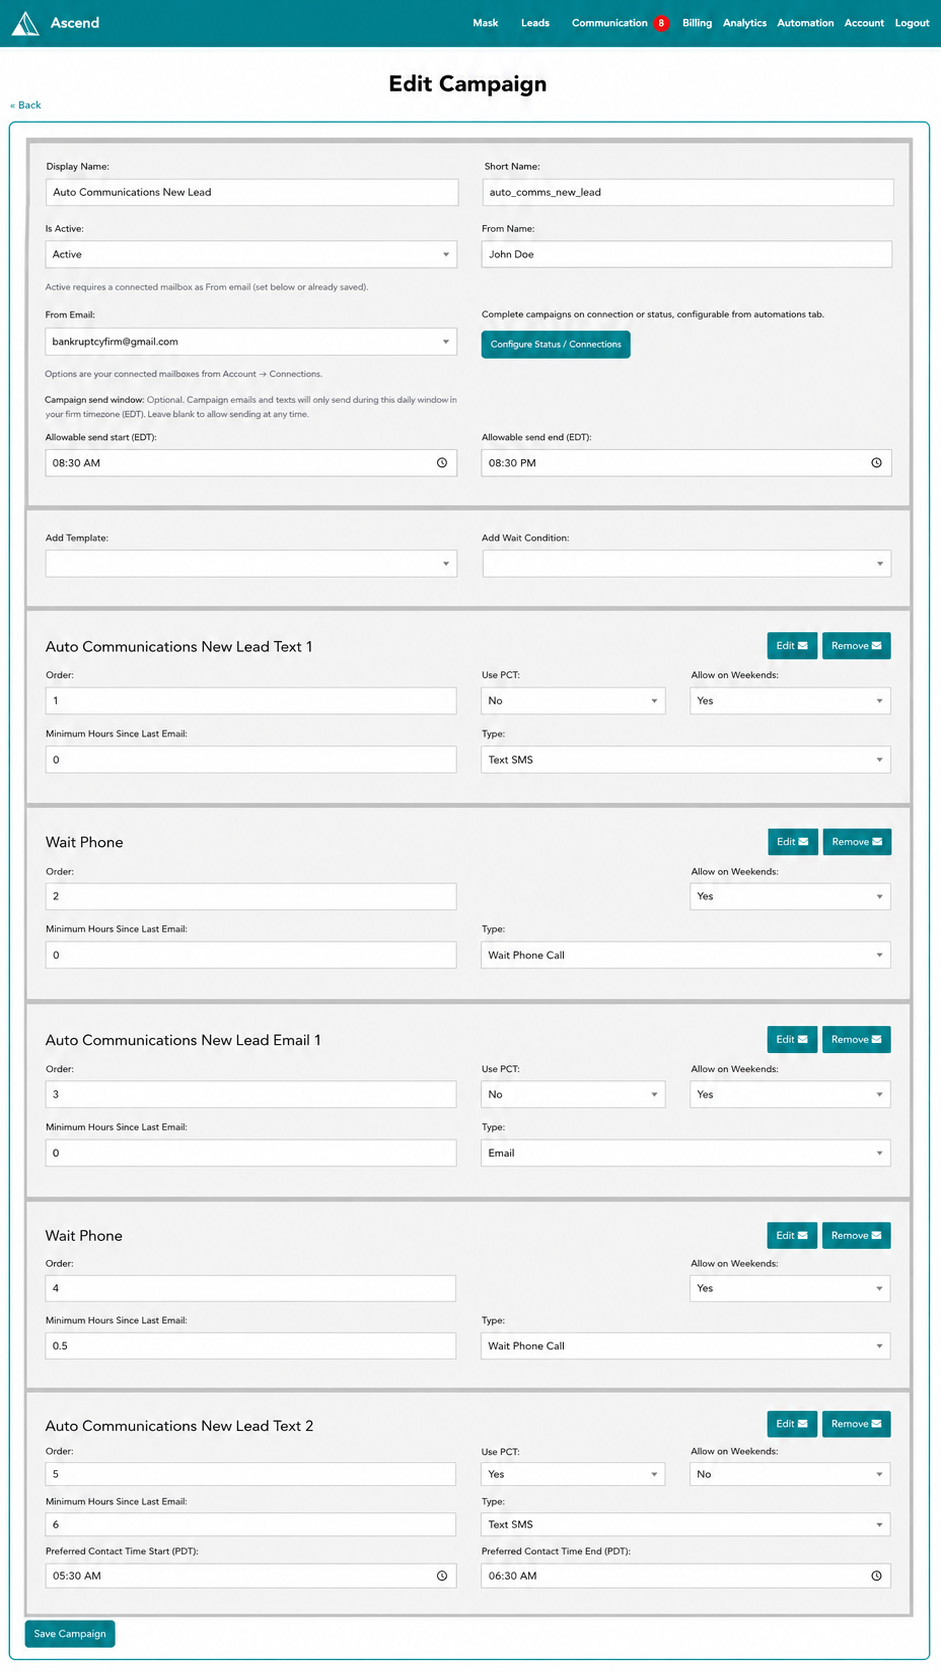Open clock picker for Allowable send start
The height and width of the screenshot is (1672, 941).
(x=442, y=463)
